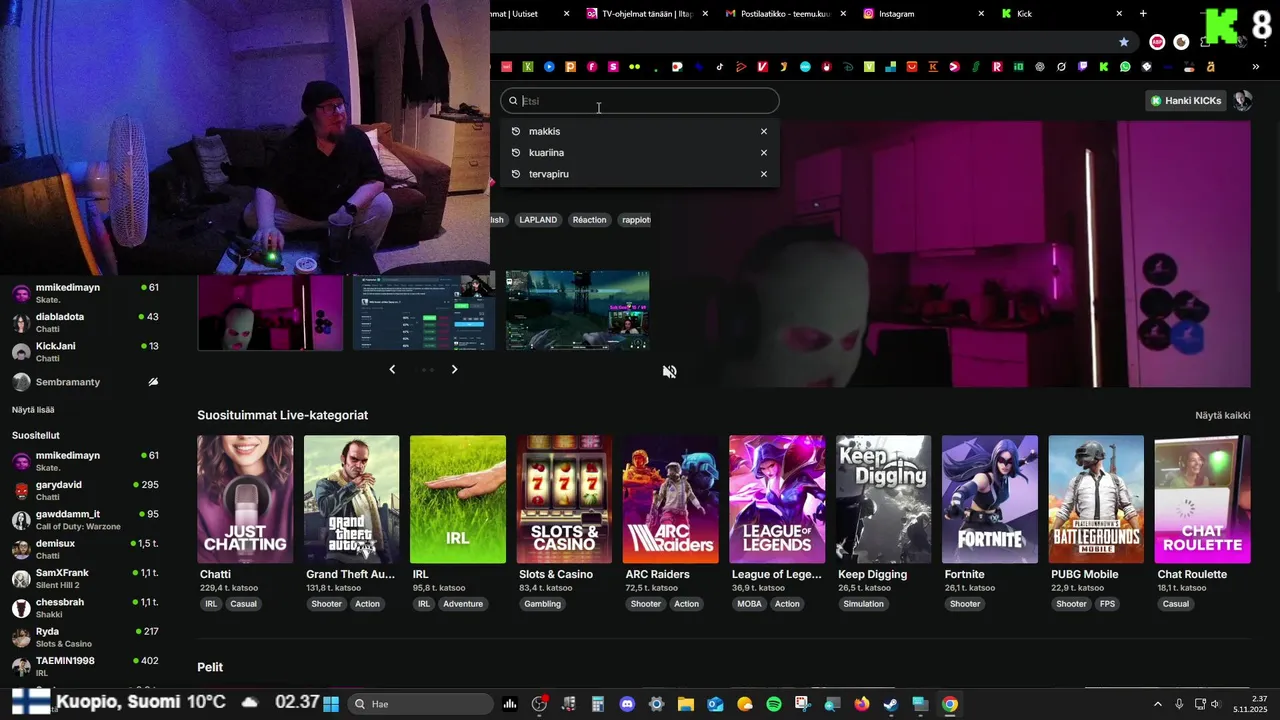Open TAEMIN1998 IRL channel
The image size is (1280, 720).
click(85, 667)
